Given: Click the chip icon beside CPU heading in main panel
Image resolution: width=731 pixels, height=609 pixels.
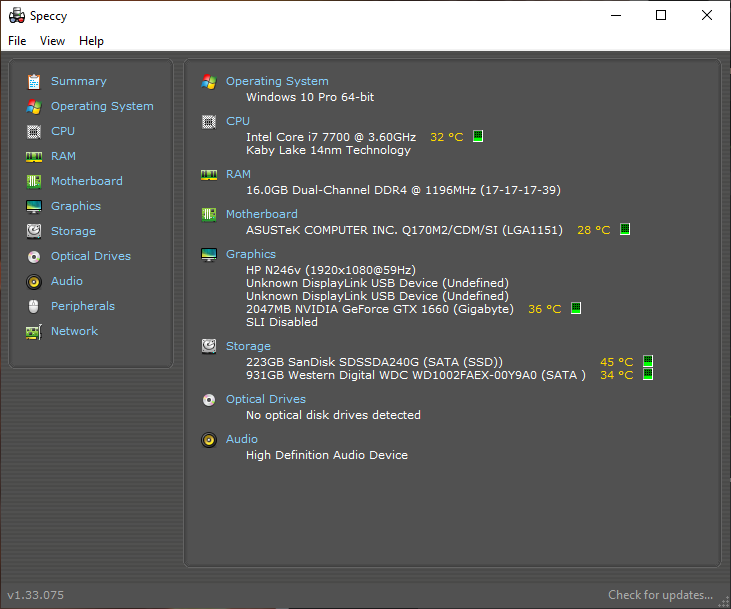Looking at the screenshot, I should (x=209, y=122).
